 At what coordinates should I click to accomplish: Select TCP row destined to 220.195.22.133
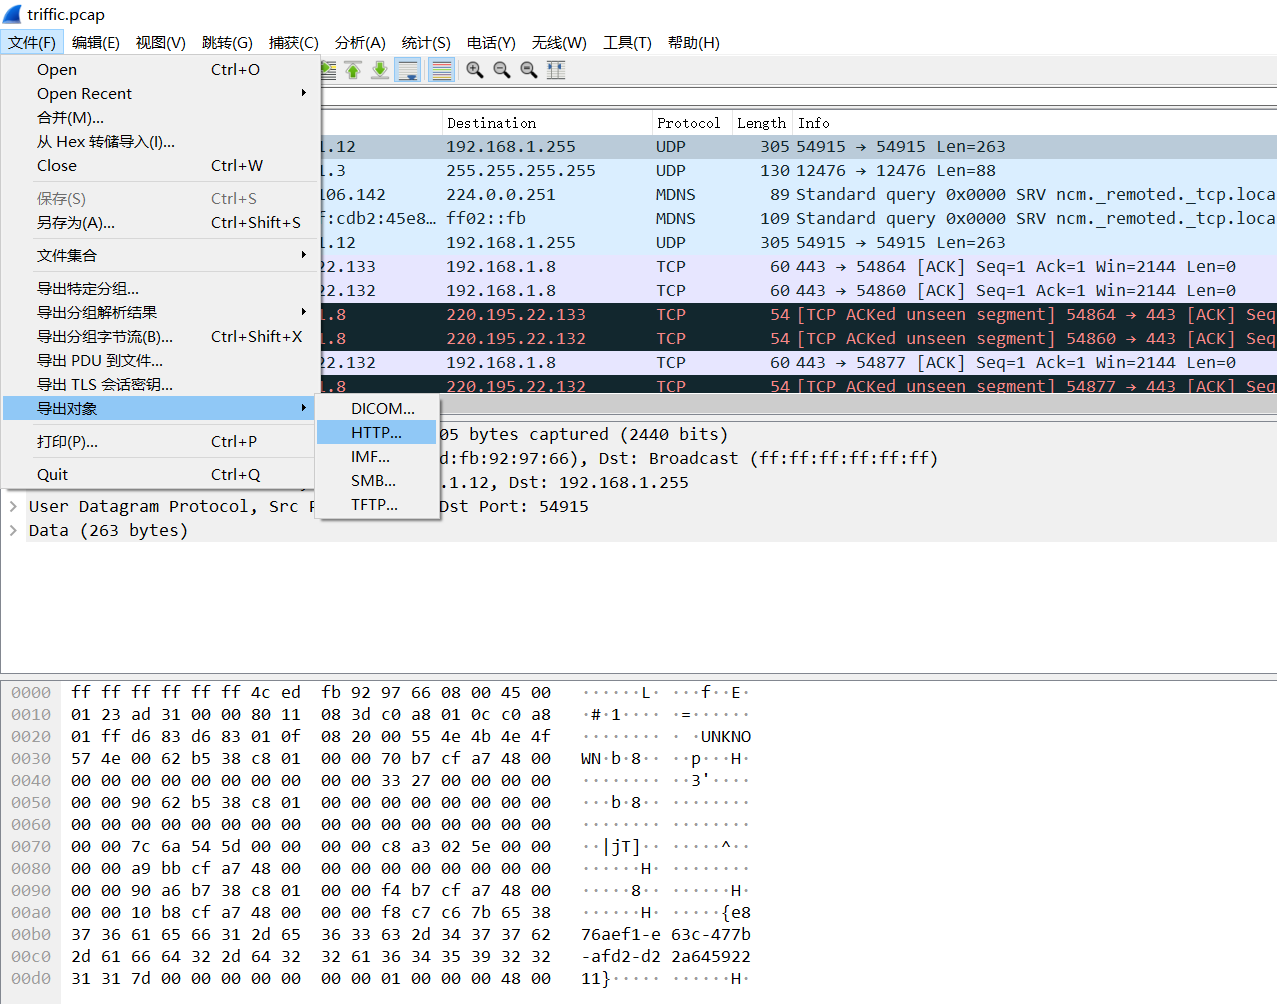[798, 315]
